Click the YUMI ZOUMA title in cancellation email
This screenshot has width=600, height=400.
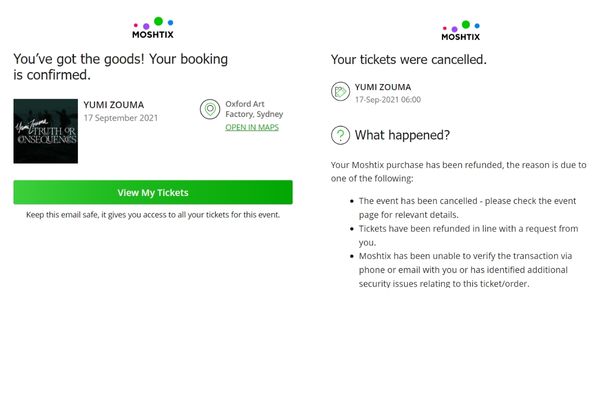pyautogui.click(x=383, y=87)
